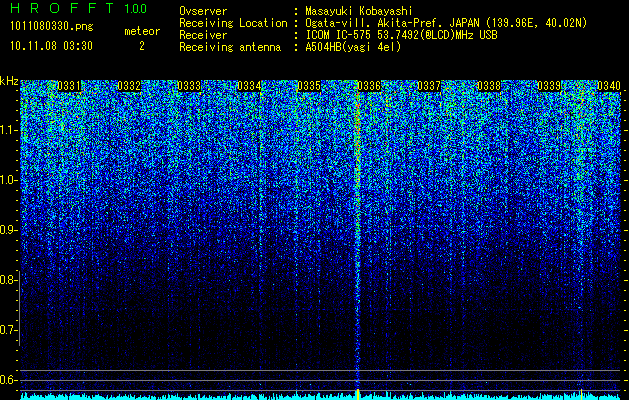Click the file name 1011080330.png
Screen dimensions: 629x400
(51, 27)
